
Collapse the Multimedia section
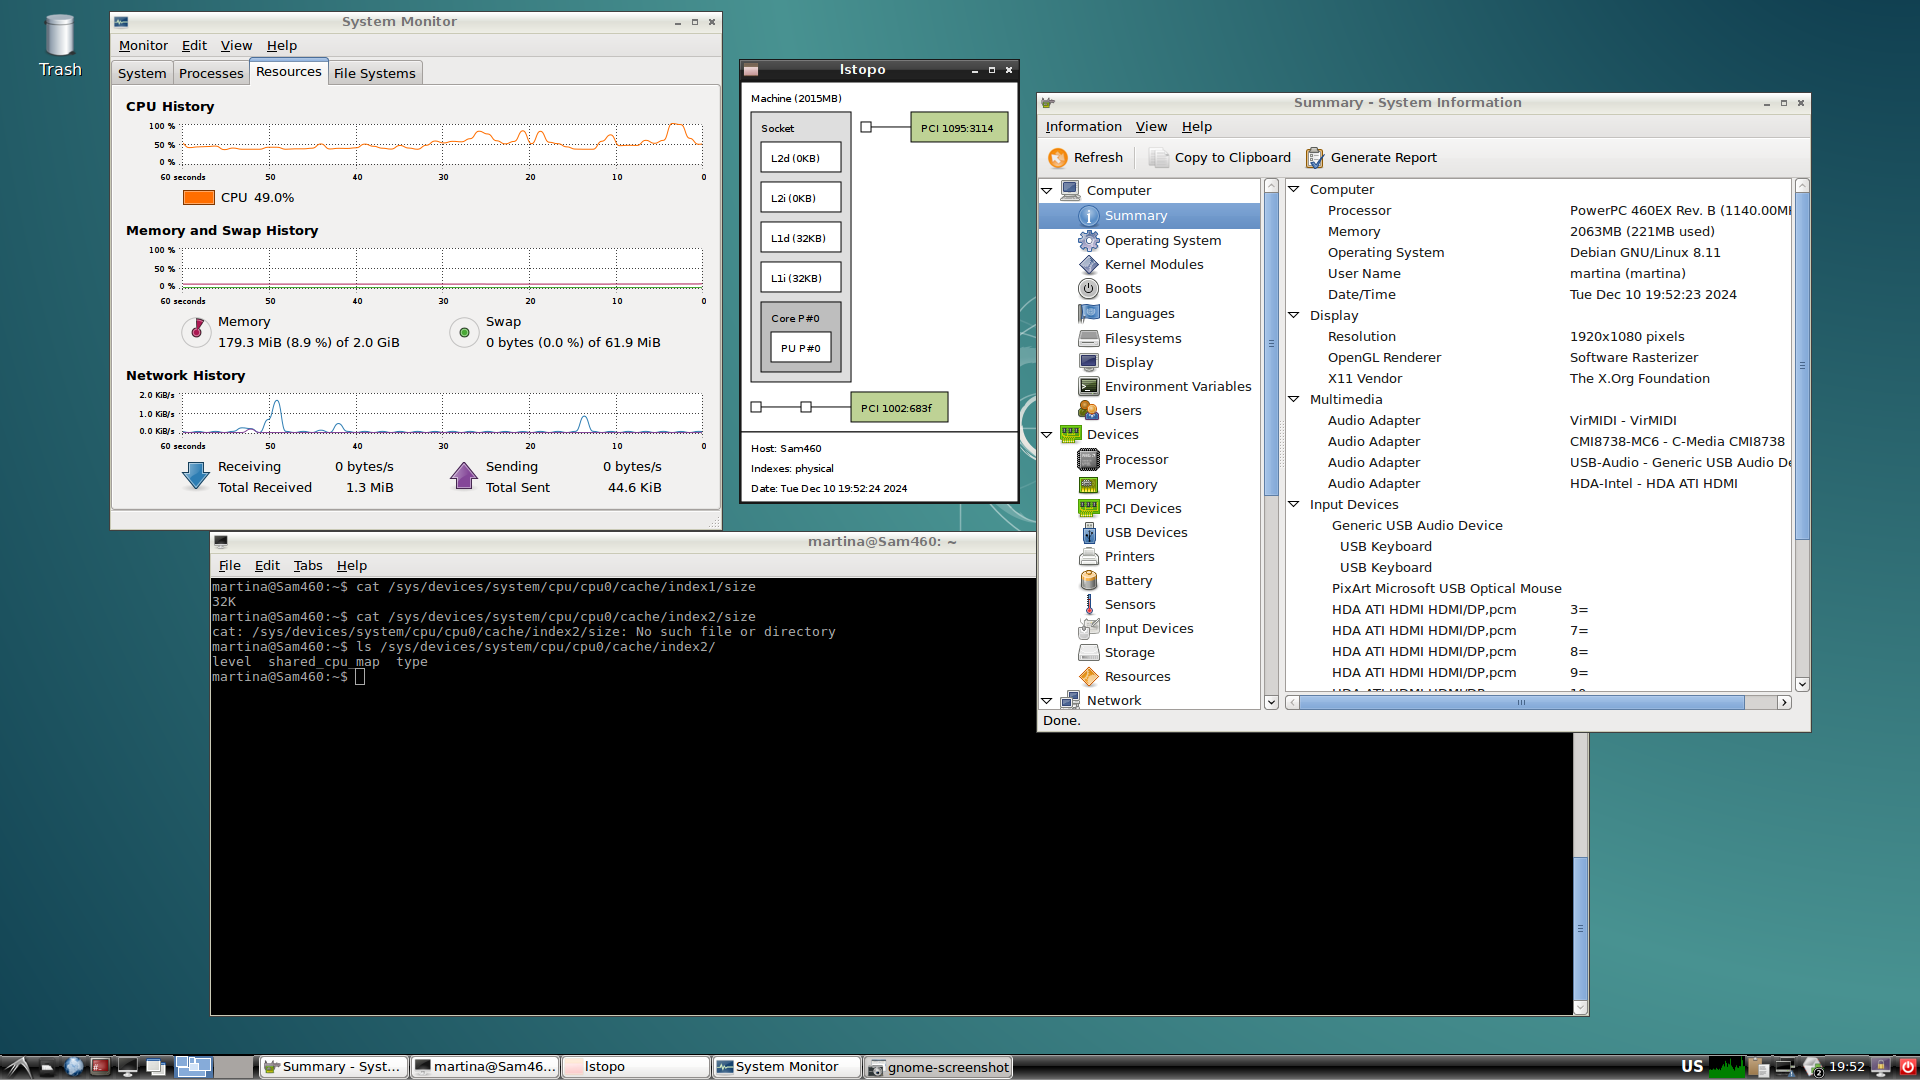pyautogui.click(x=1294, y=399)
